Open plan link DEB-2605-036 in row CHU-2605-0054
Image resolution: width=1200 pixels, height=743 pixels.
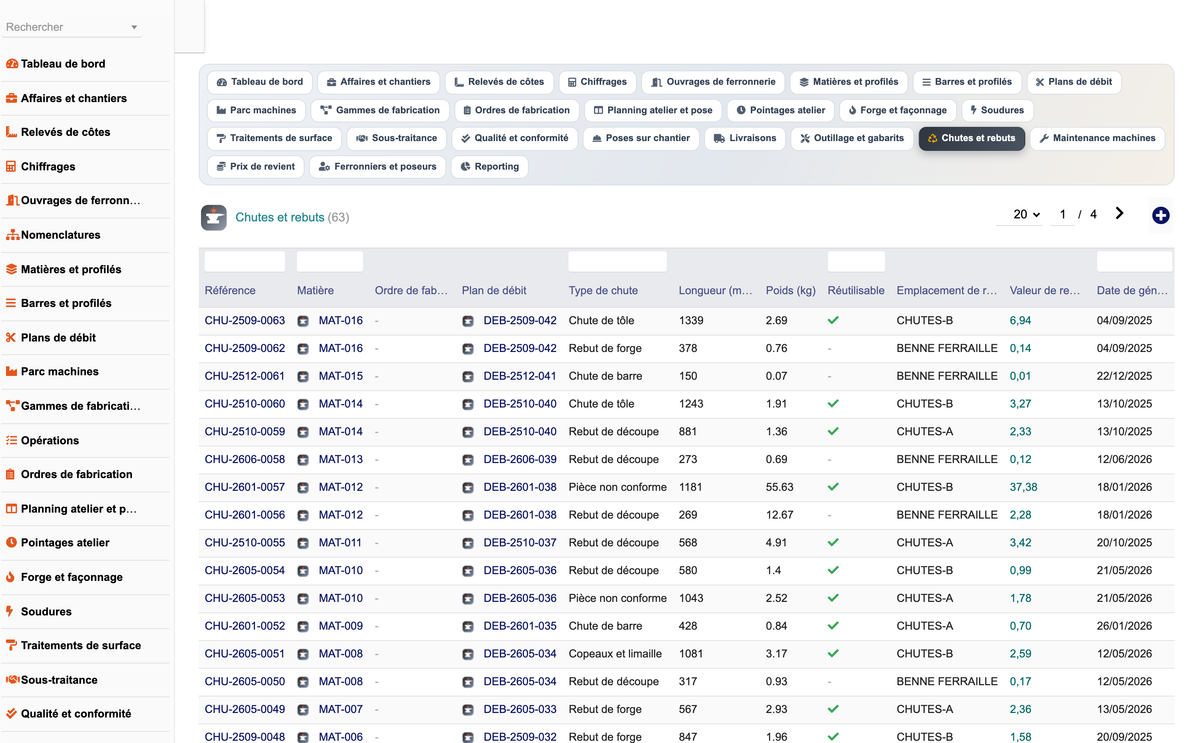(520, 571)
